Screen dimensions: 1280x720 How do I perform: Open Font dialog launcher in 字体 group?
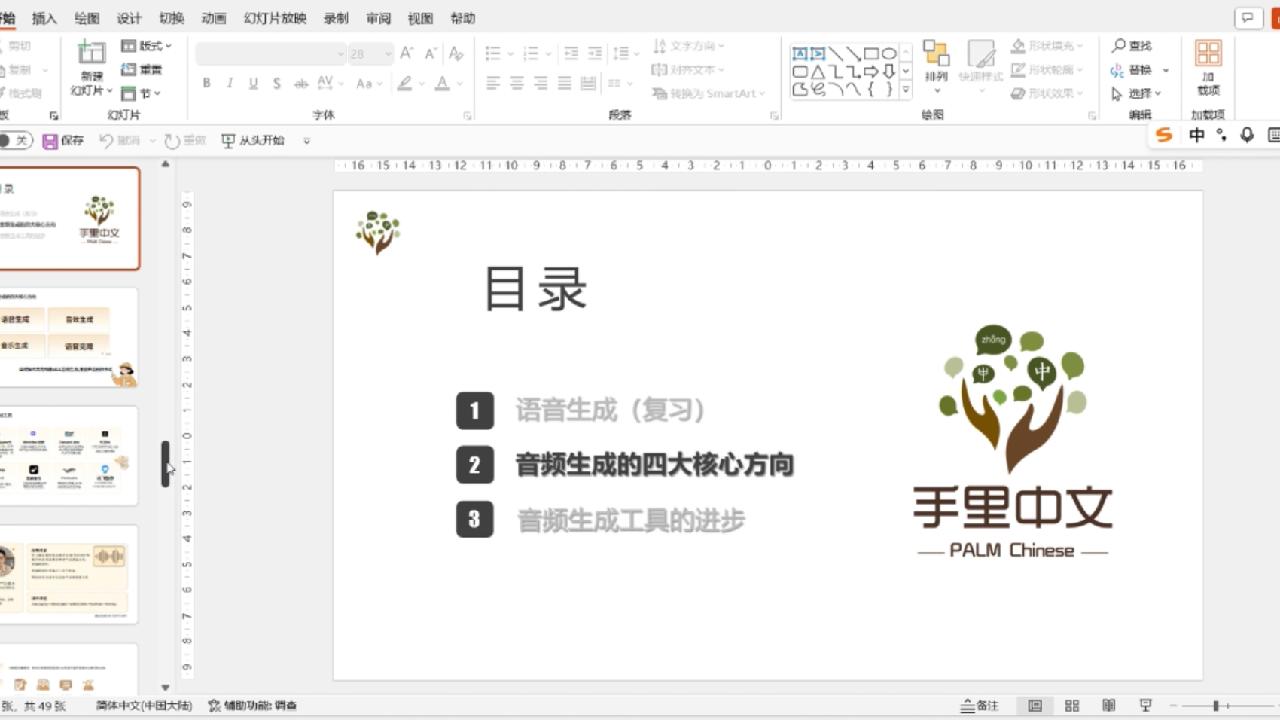(467, 116)
